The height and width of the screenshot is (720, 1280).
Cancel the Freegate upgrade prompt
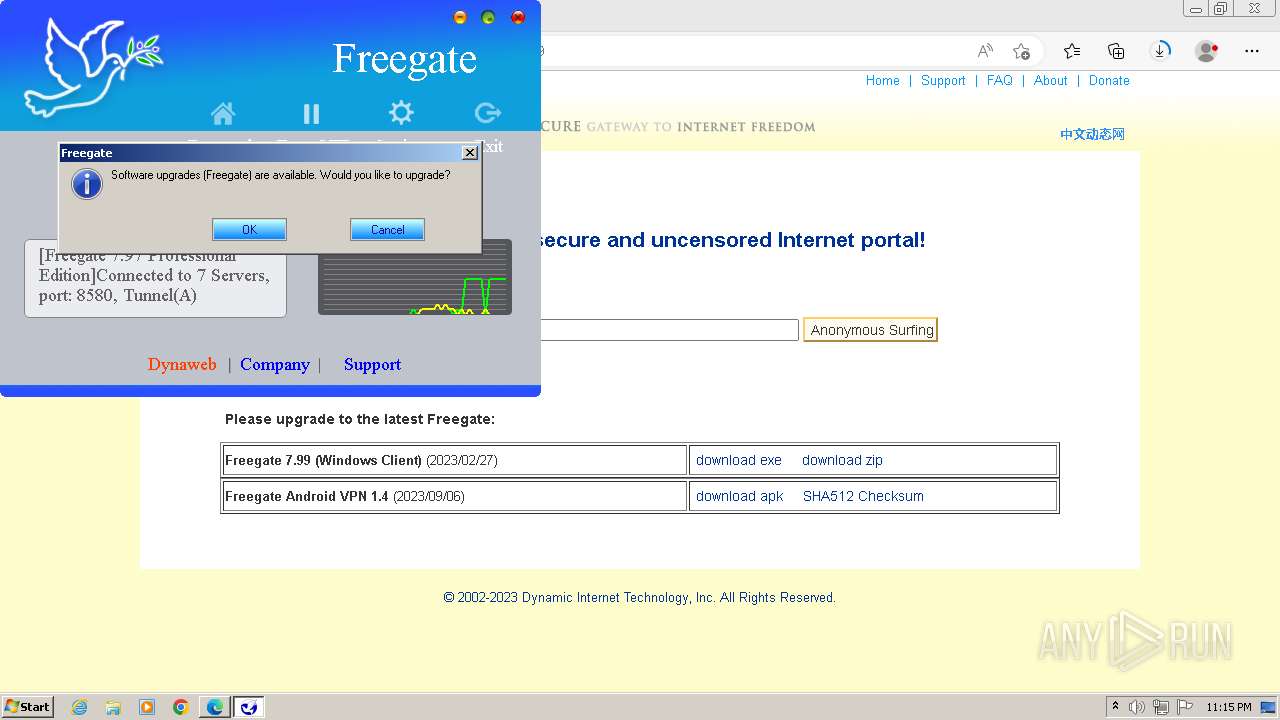387,230
